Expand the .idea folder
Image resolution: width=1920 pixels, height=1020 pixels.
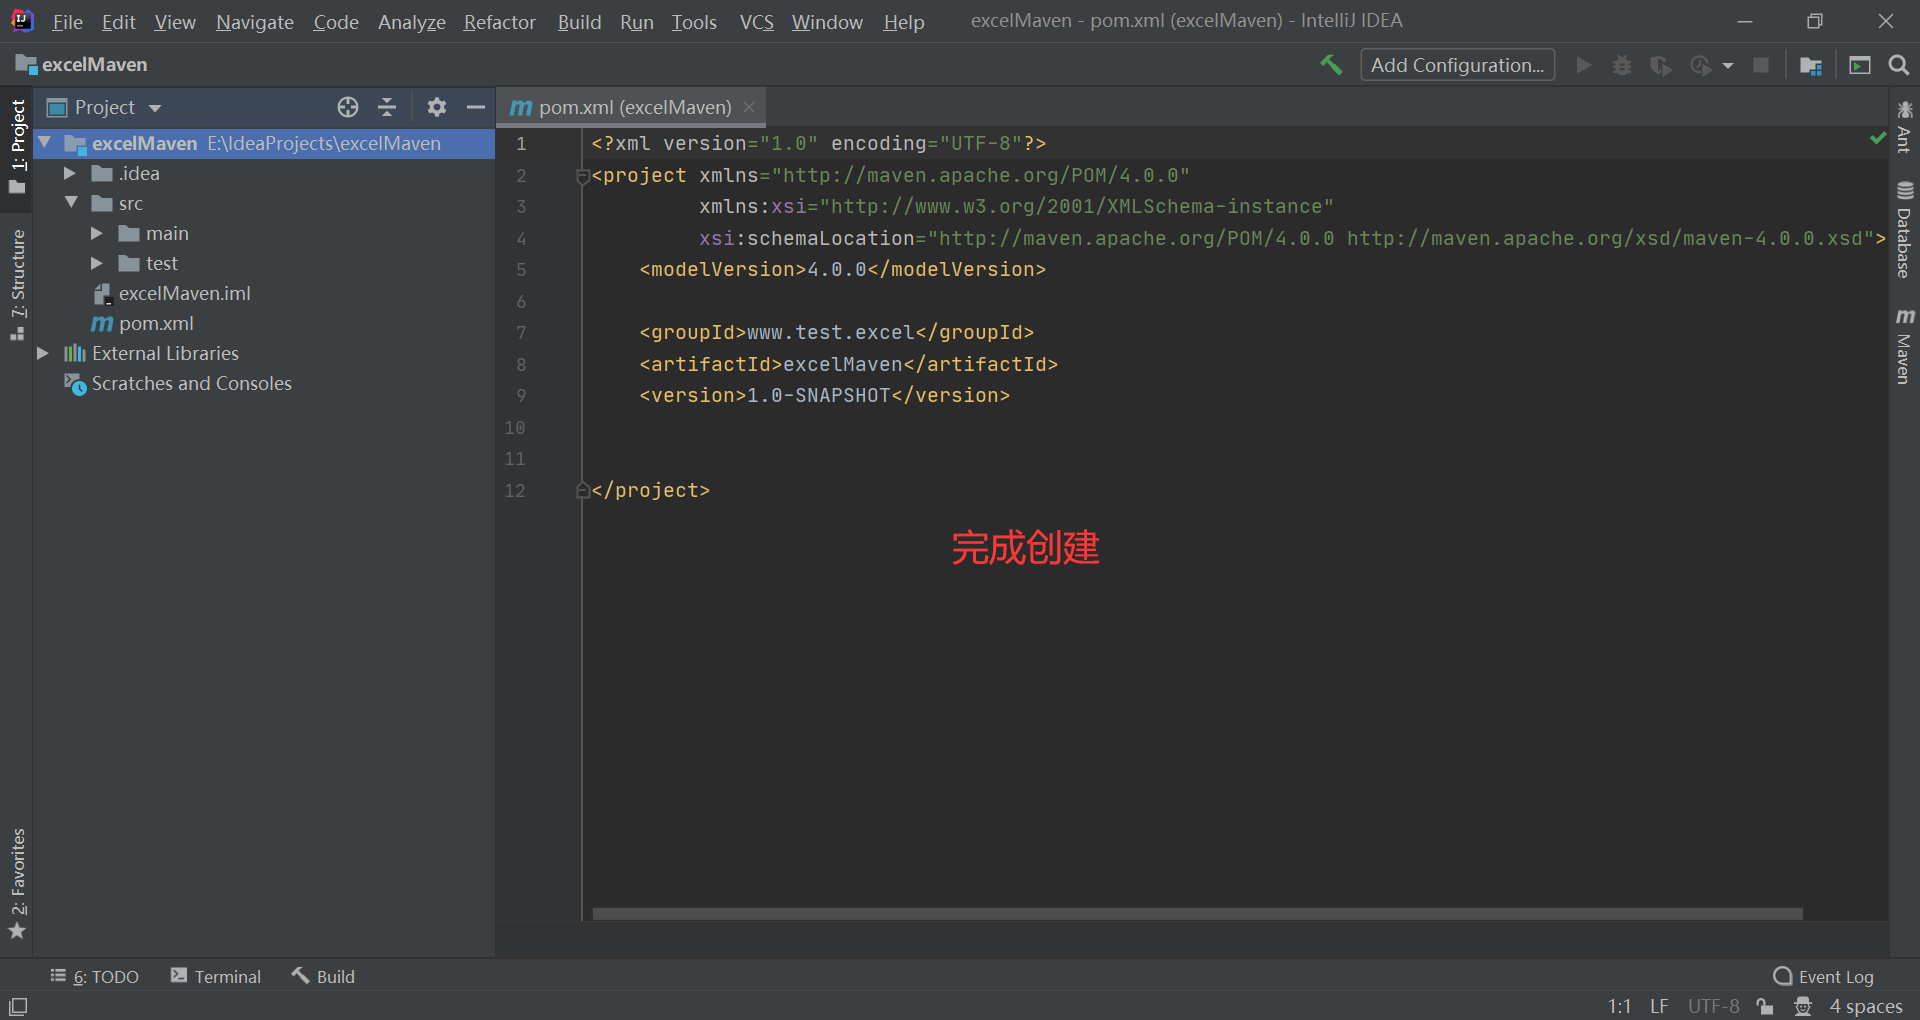70,173
